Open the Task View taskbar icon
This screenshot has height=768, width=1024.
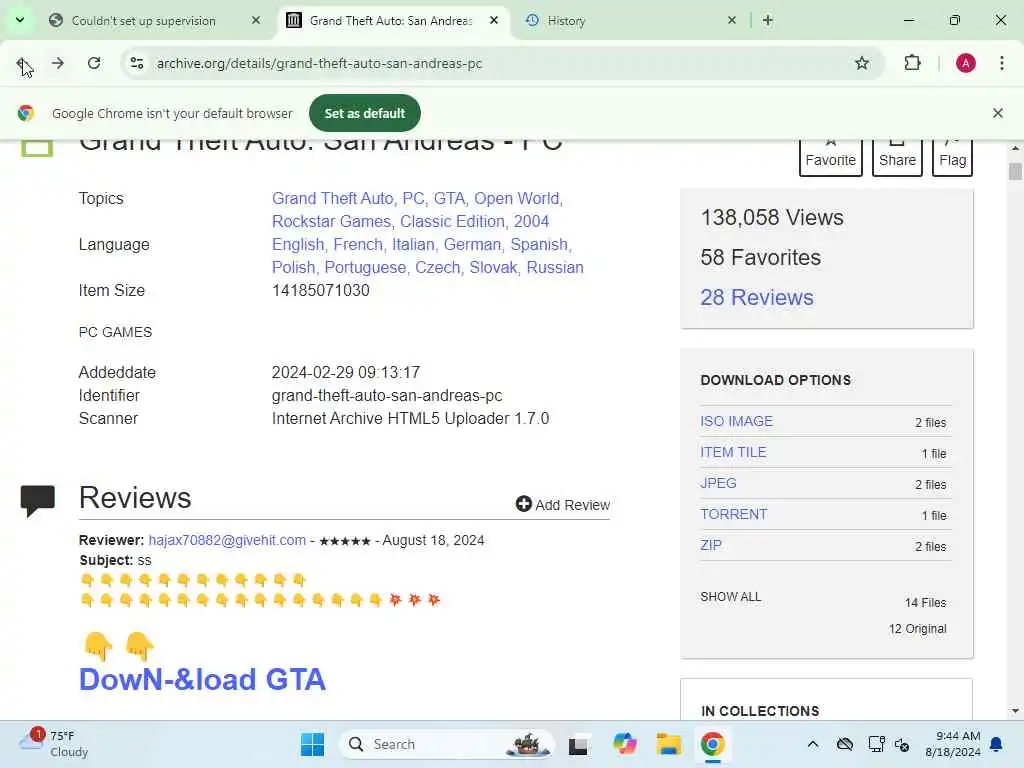[x=579, y=744]
